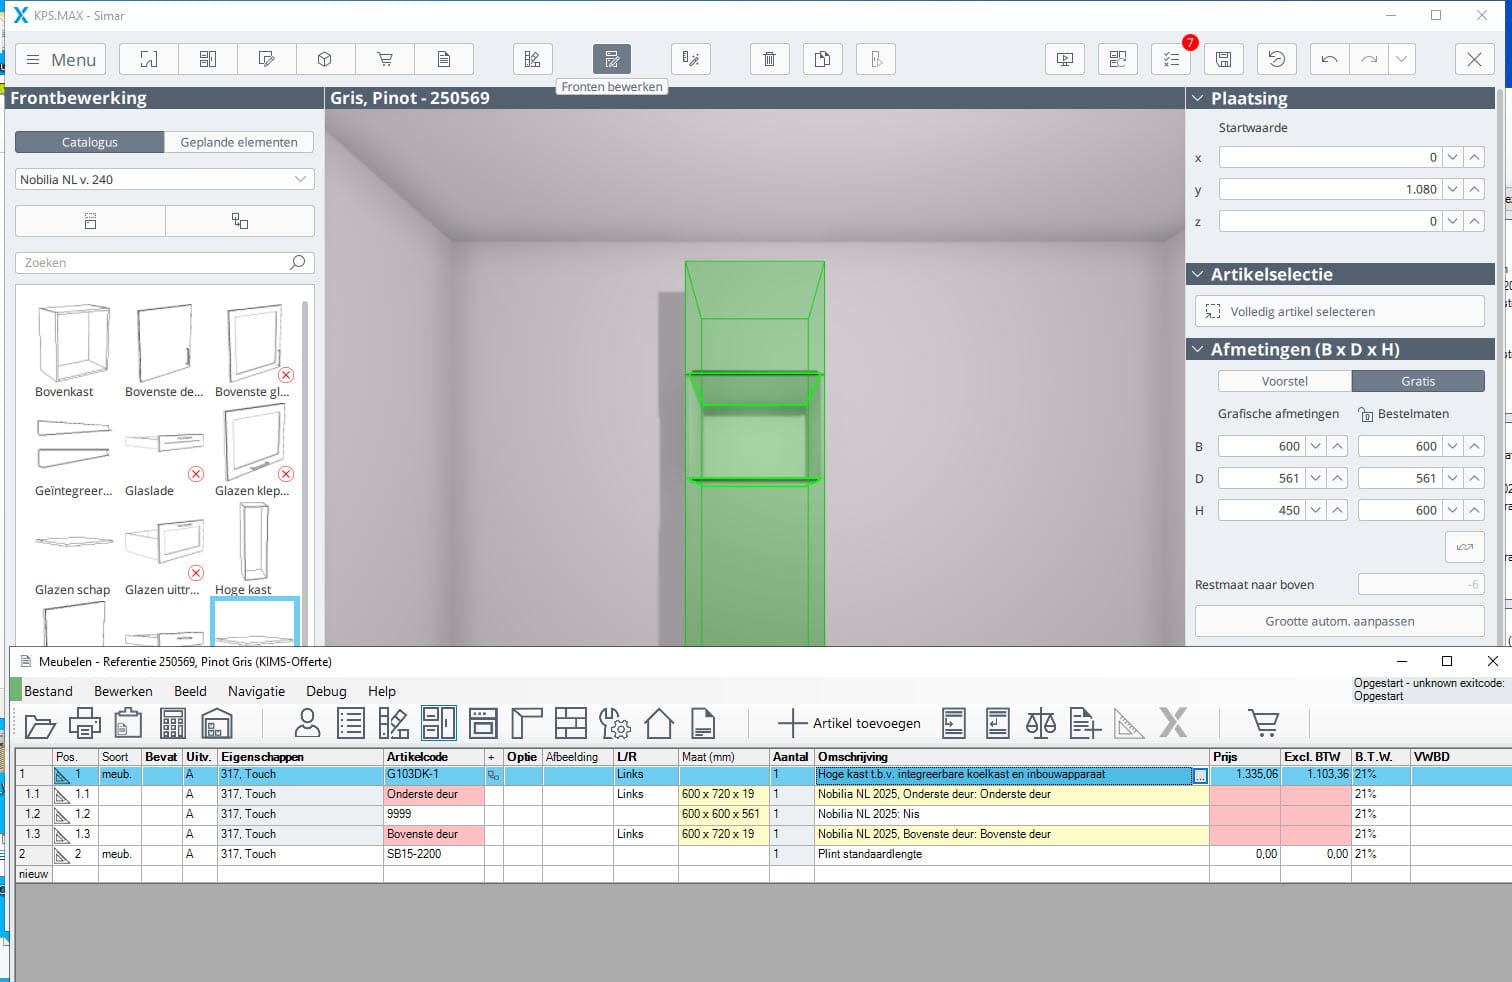Click the trash delete icon in top toolbar

[x=769, y=60]
